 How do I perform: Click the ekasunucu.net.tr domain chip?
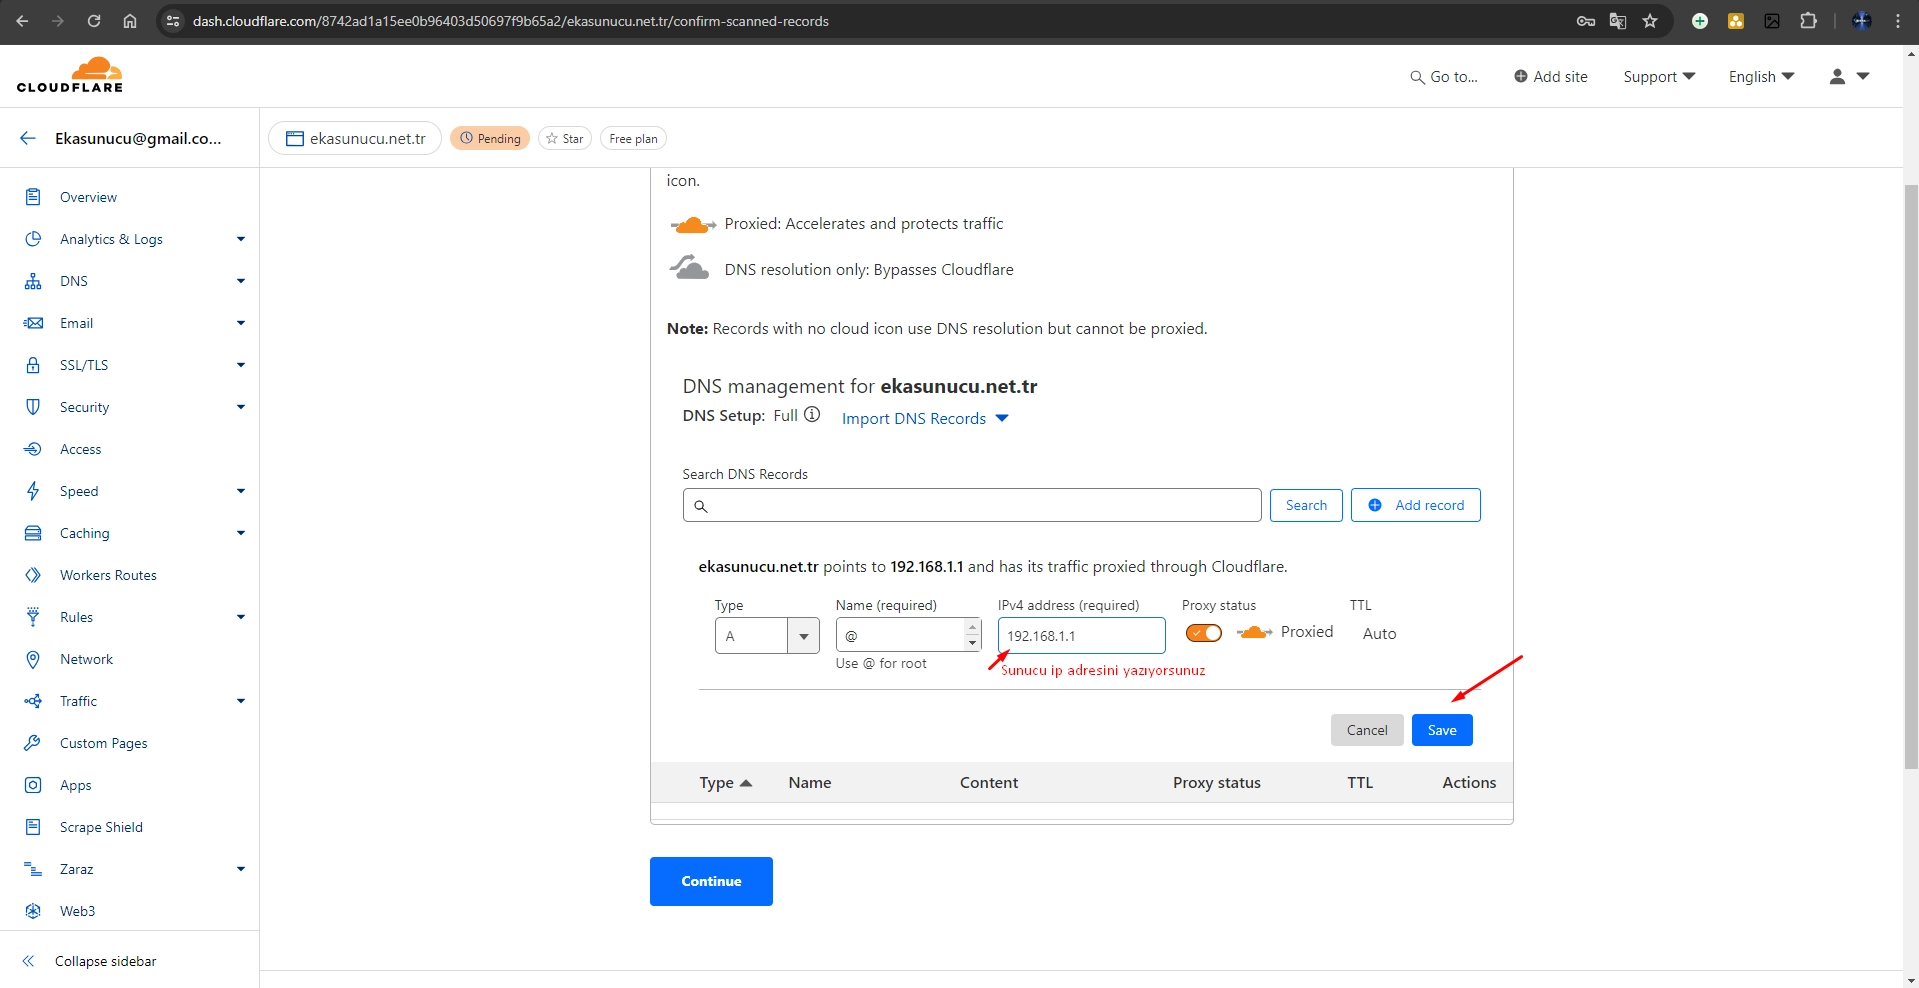(355, 138)
